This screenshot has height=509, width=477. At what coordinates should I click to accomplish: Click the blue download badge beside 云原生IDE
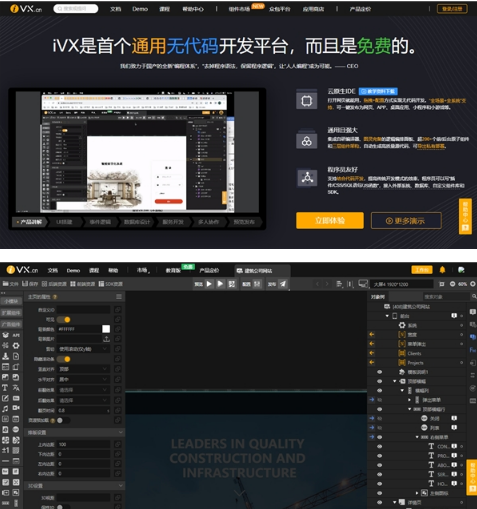378,91
